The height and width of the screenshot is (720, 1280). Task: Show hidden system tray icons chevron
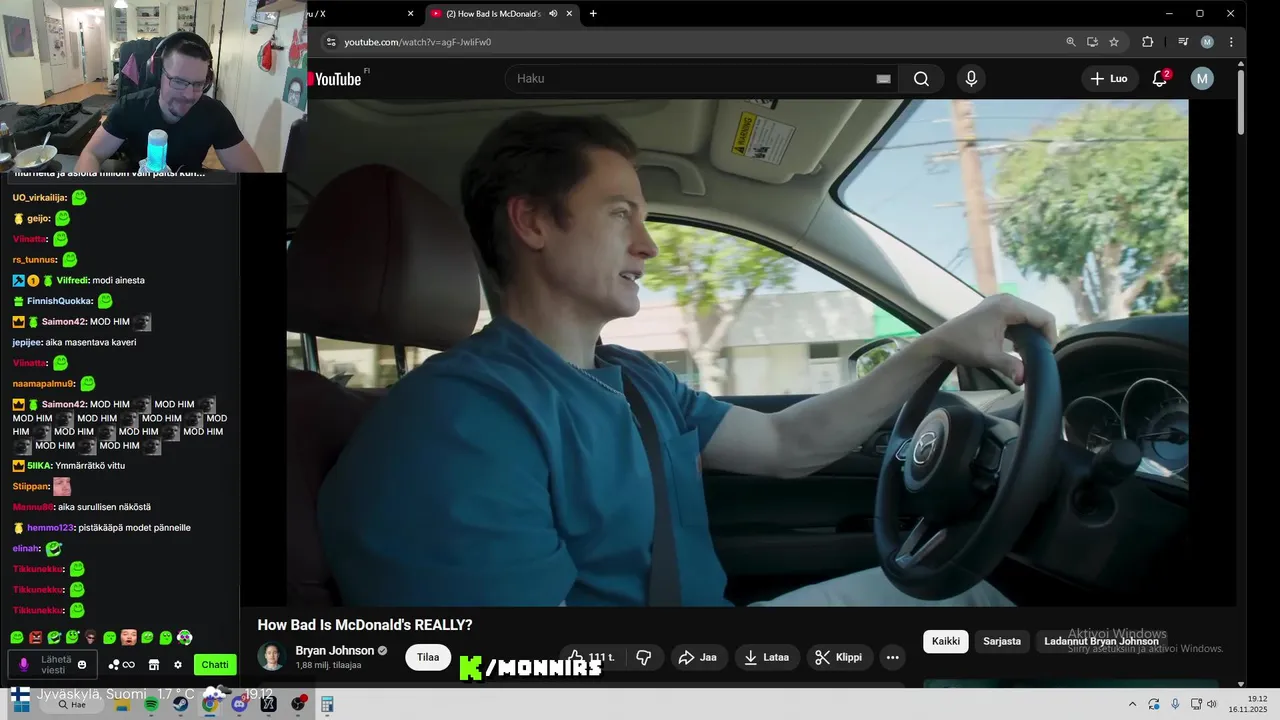click(x=1132, y=705)
